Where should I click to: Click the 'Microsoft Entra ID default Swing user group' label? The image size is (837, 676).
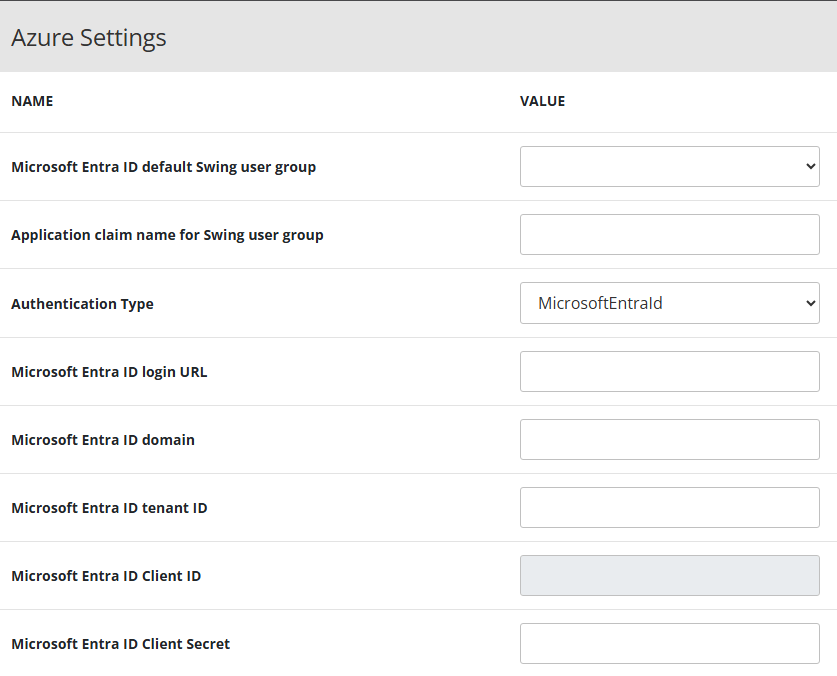point(163,167)
